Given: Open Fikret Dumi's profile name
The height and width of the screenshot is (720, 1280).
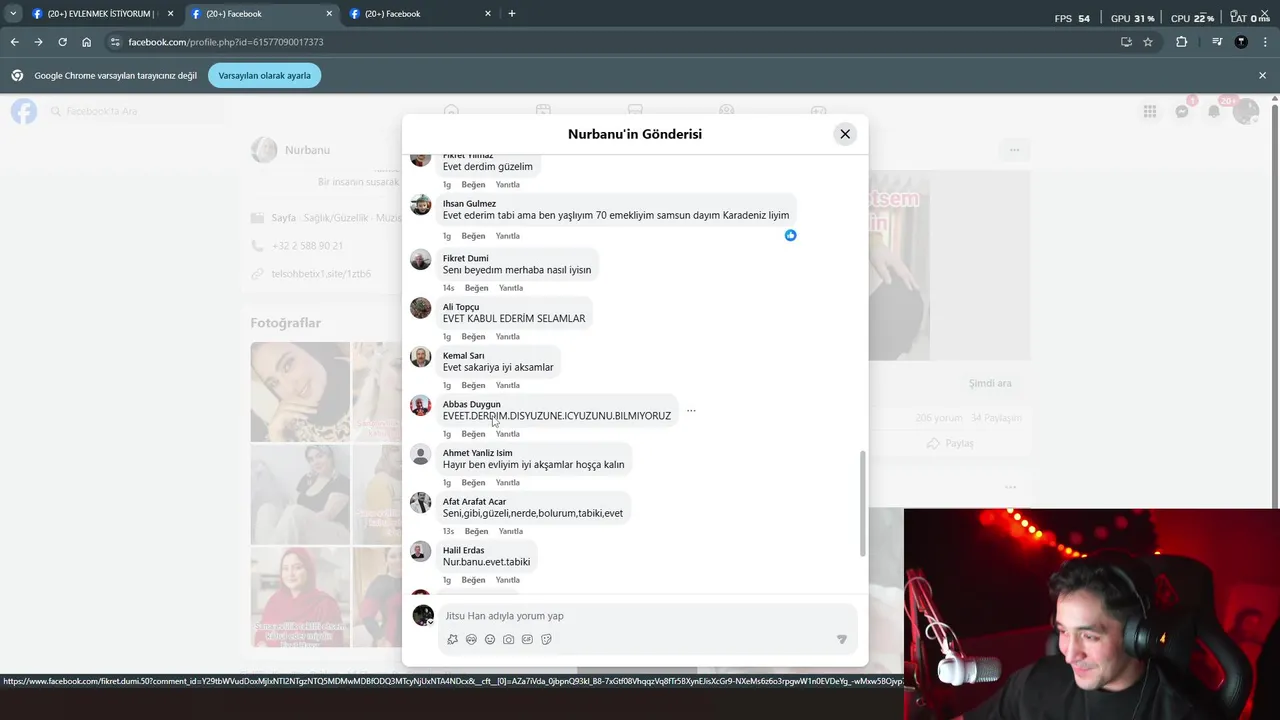Looking at the screenshot, I should (x=465, y=258).
